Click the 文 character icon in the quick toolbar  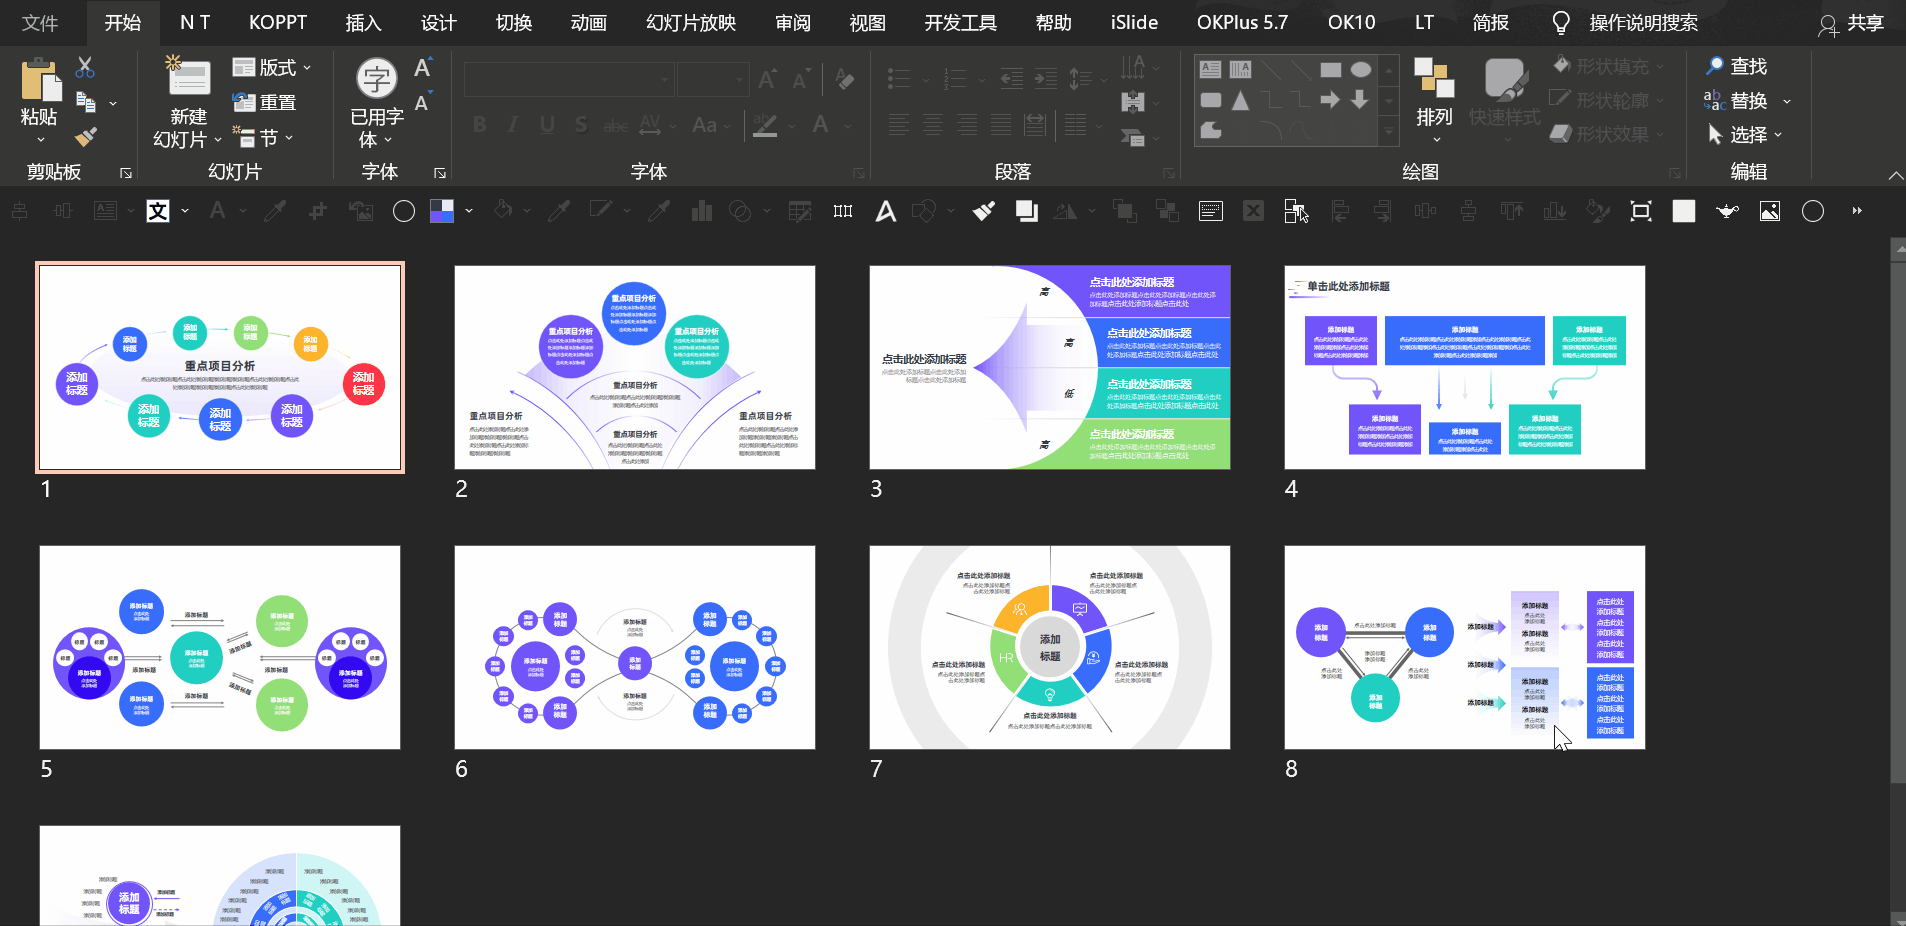(158, 211)
